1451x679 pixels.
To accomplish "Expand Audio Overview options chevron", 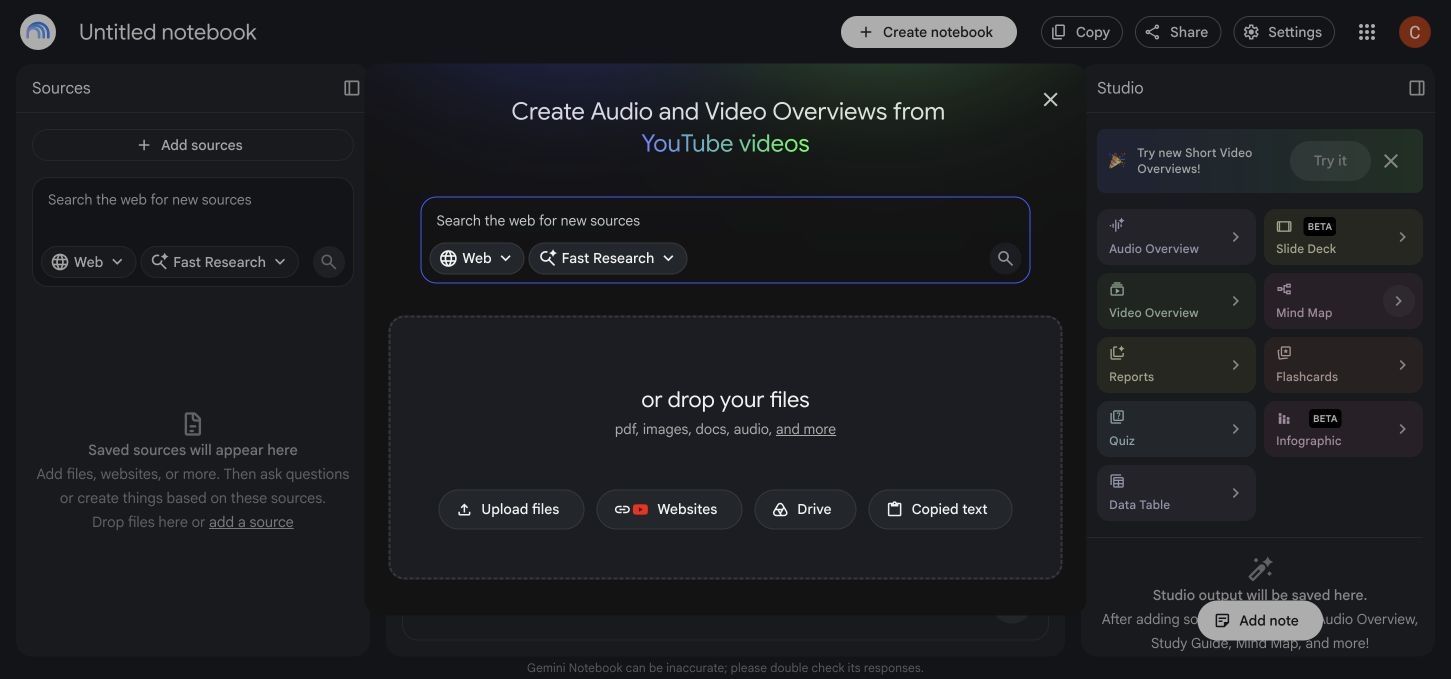I will click(1236, 237).
